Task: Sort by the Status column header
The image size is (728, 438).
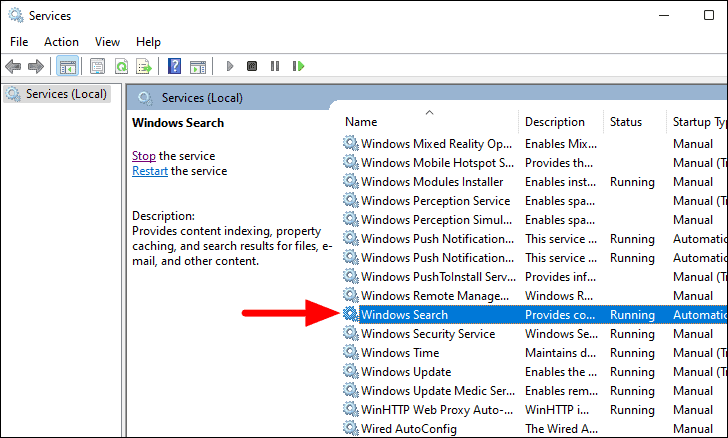Action: pyautogui.click(x=626, y=122)
